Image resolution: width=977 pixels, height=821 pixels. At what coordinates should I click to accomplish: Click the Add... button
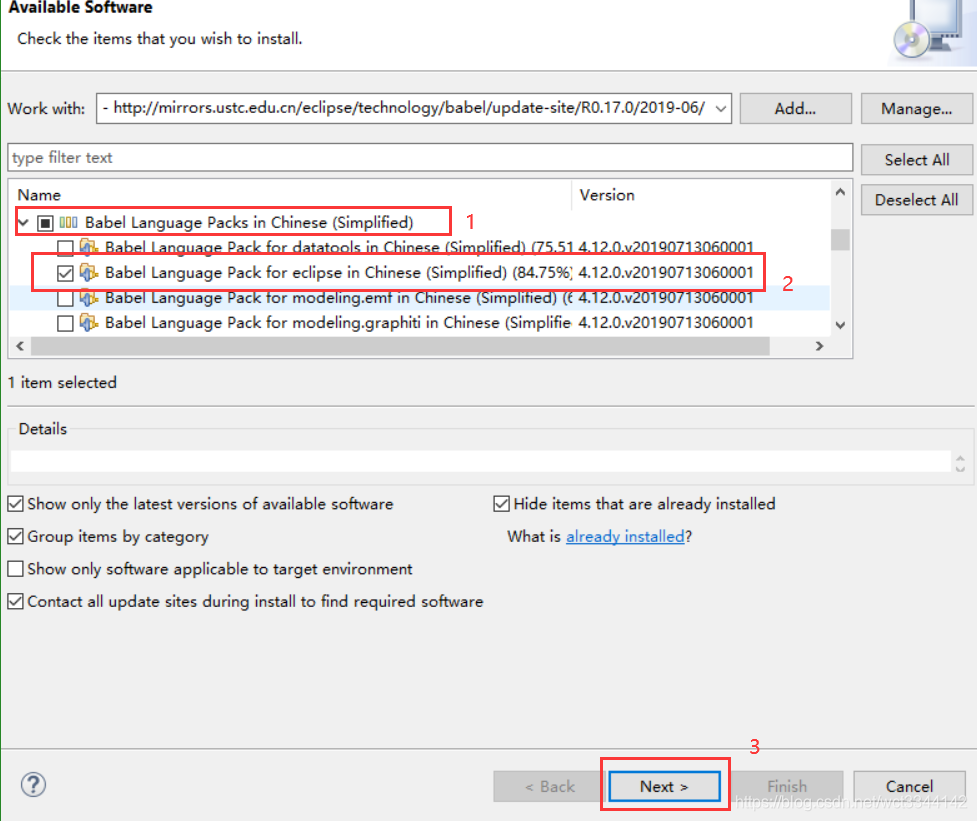[x=795, y=108]
